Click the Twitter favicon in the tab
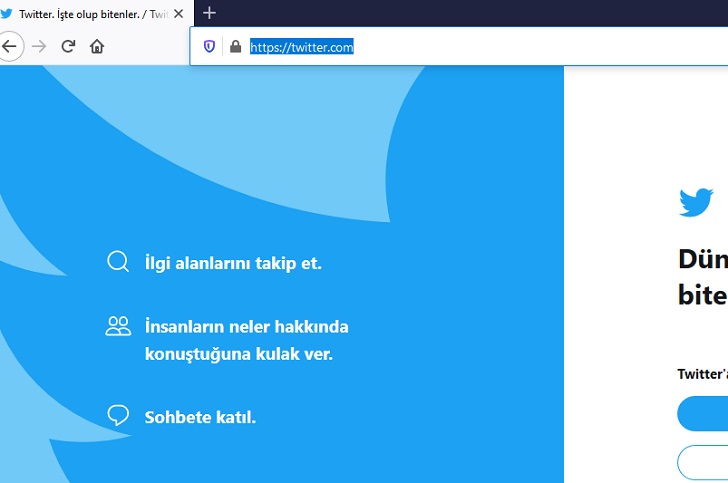 pos(6,14)
